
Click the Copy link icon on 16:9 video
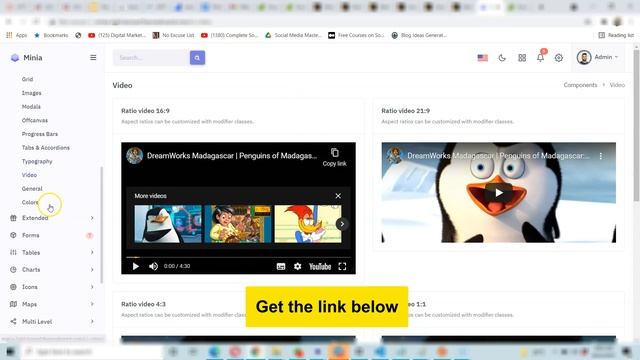tap(335, 153)
